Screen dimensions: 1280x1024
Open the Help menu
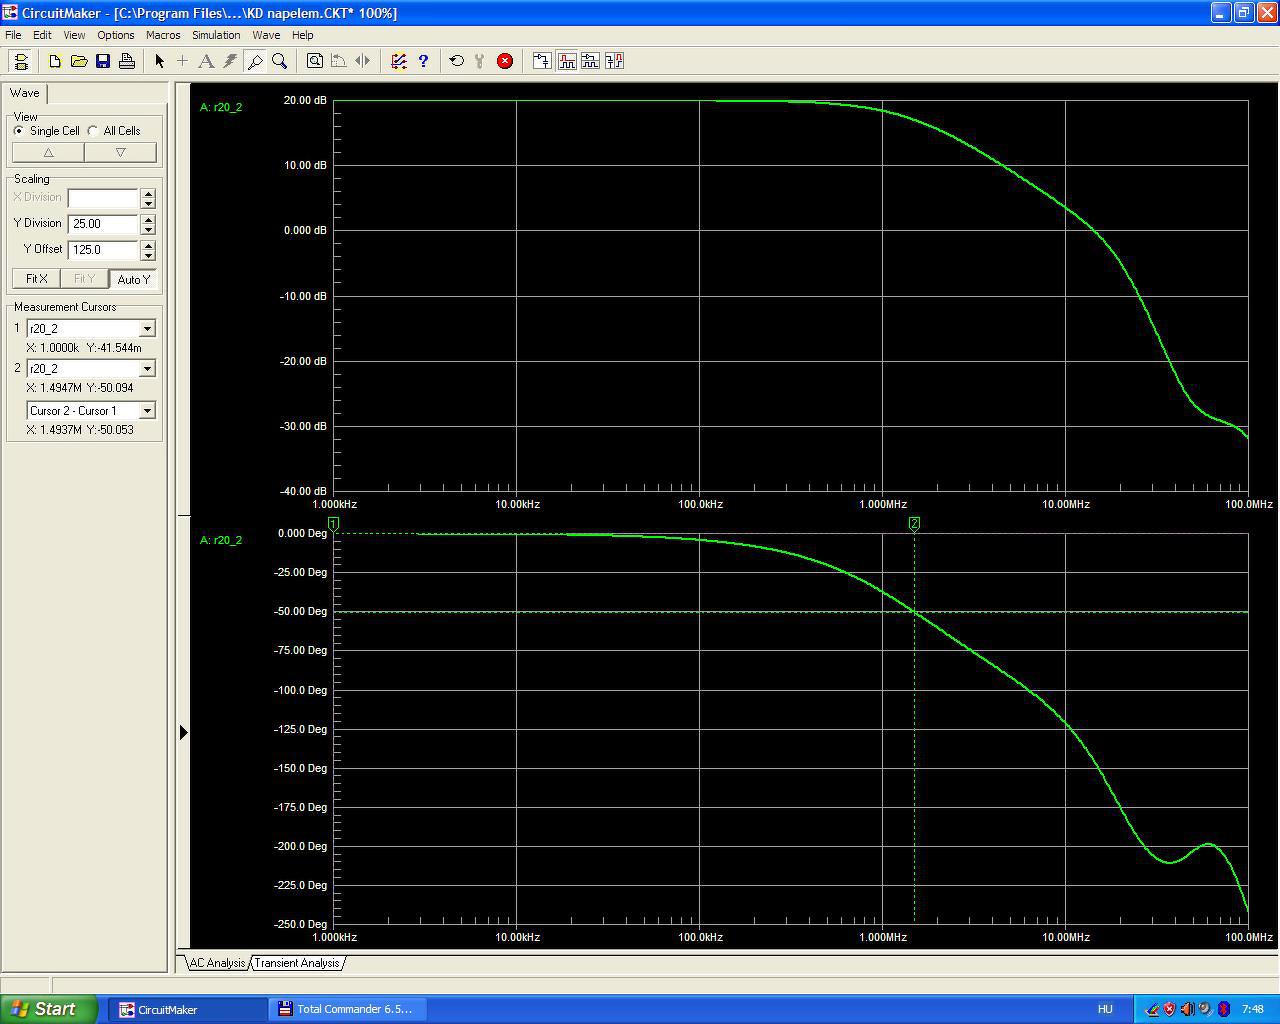[x=302, y=35]
